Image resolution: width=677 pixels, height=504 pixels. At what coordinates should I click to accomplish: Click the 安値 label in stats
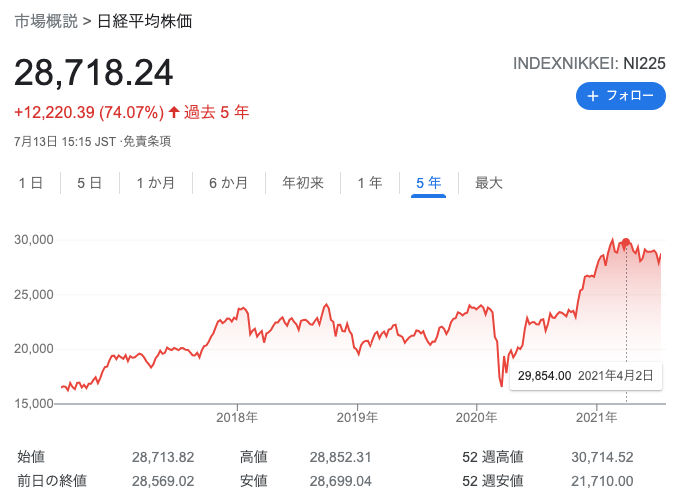click(x=254, y=481)
